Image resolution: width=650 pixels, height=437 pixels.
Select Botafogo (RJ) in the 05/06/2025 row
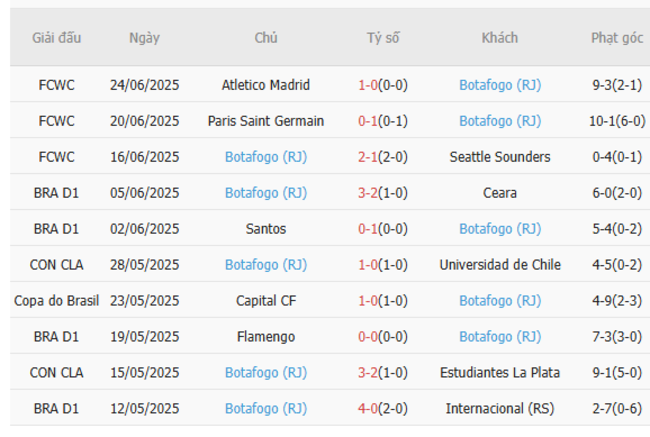(x=265, y=193)
